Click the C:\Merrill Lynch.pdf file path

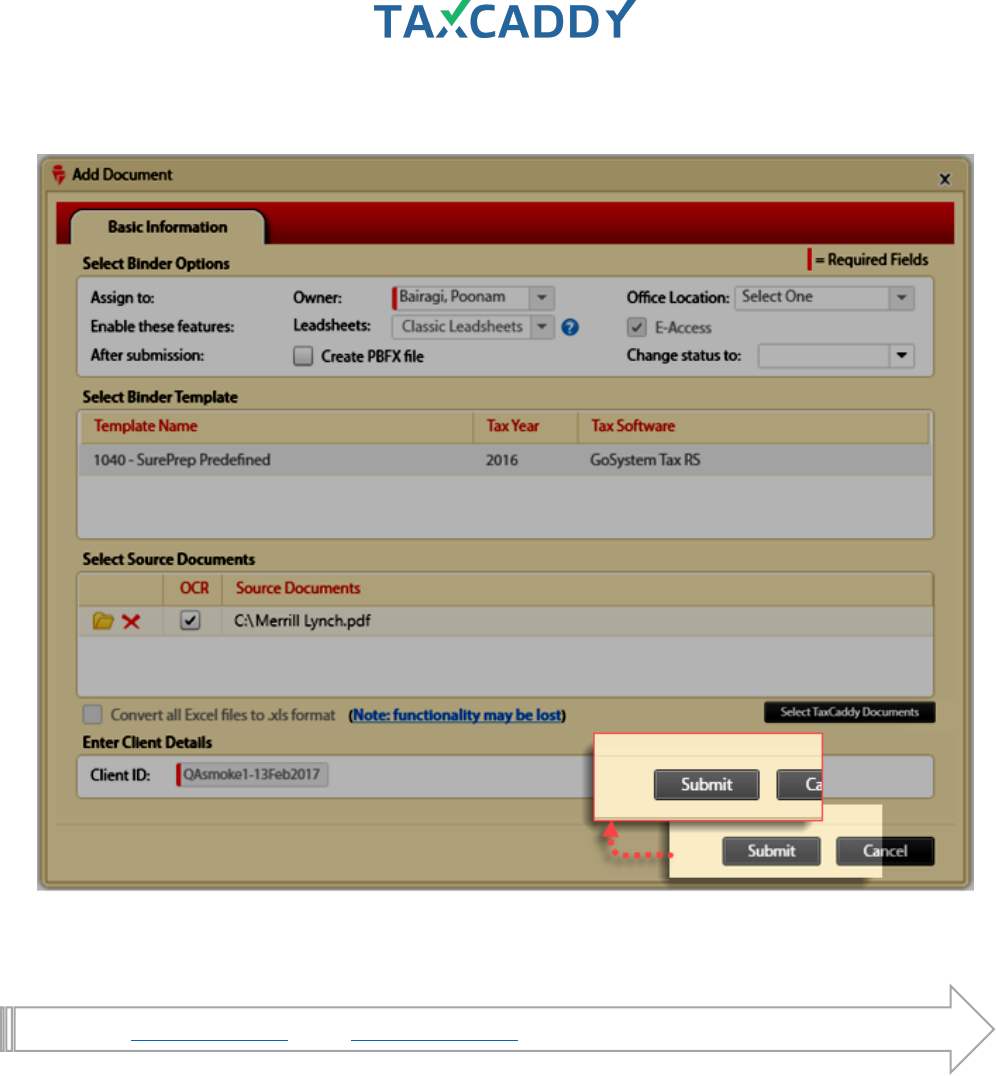point(302,621)
